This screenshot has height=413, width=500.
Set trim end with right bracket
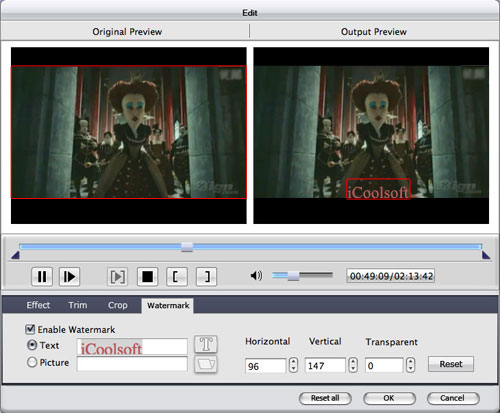206,277
